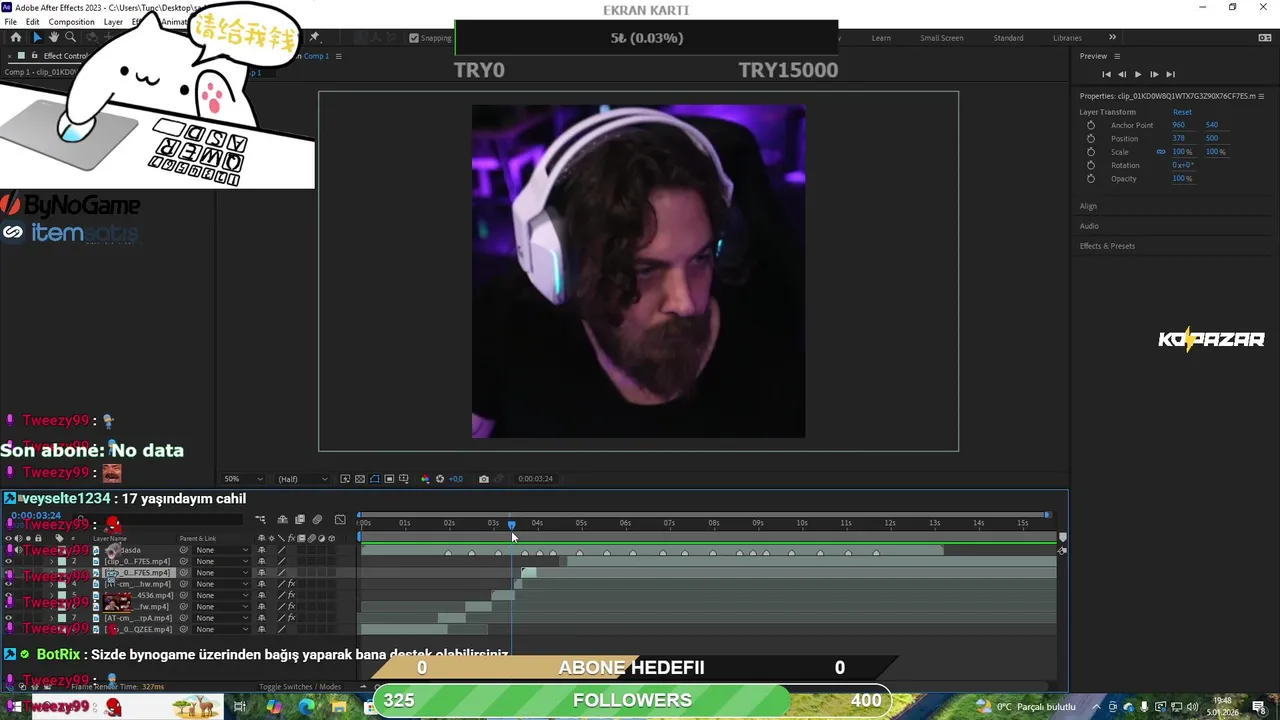Viewport: 1280px width, 720px height.
Task: Toggle mask and shape path visibility
Action: (375, 479)
